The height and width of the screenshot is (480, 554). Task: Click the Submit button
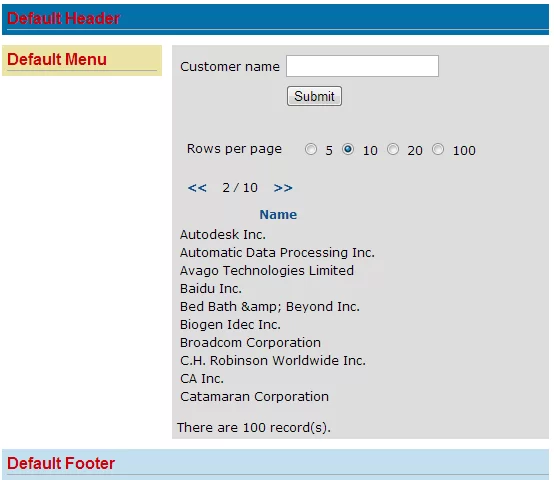point(314,96)
